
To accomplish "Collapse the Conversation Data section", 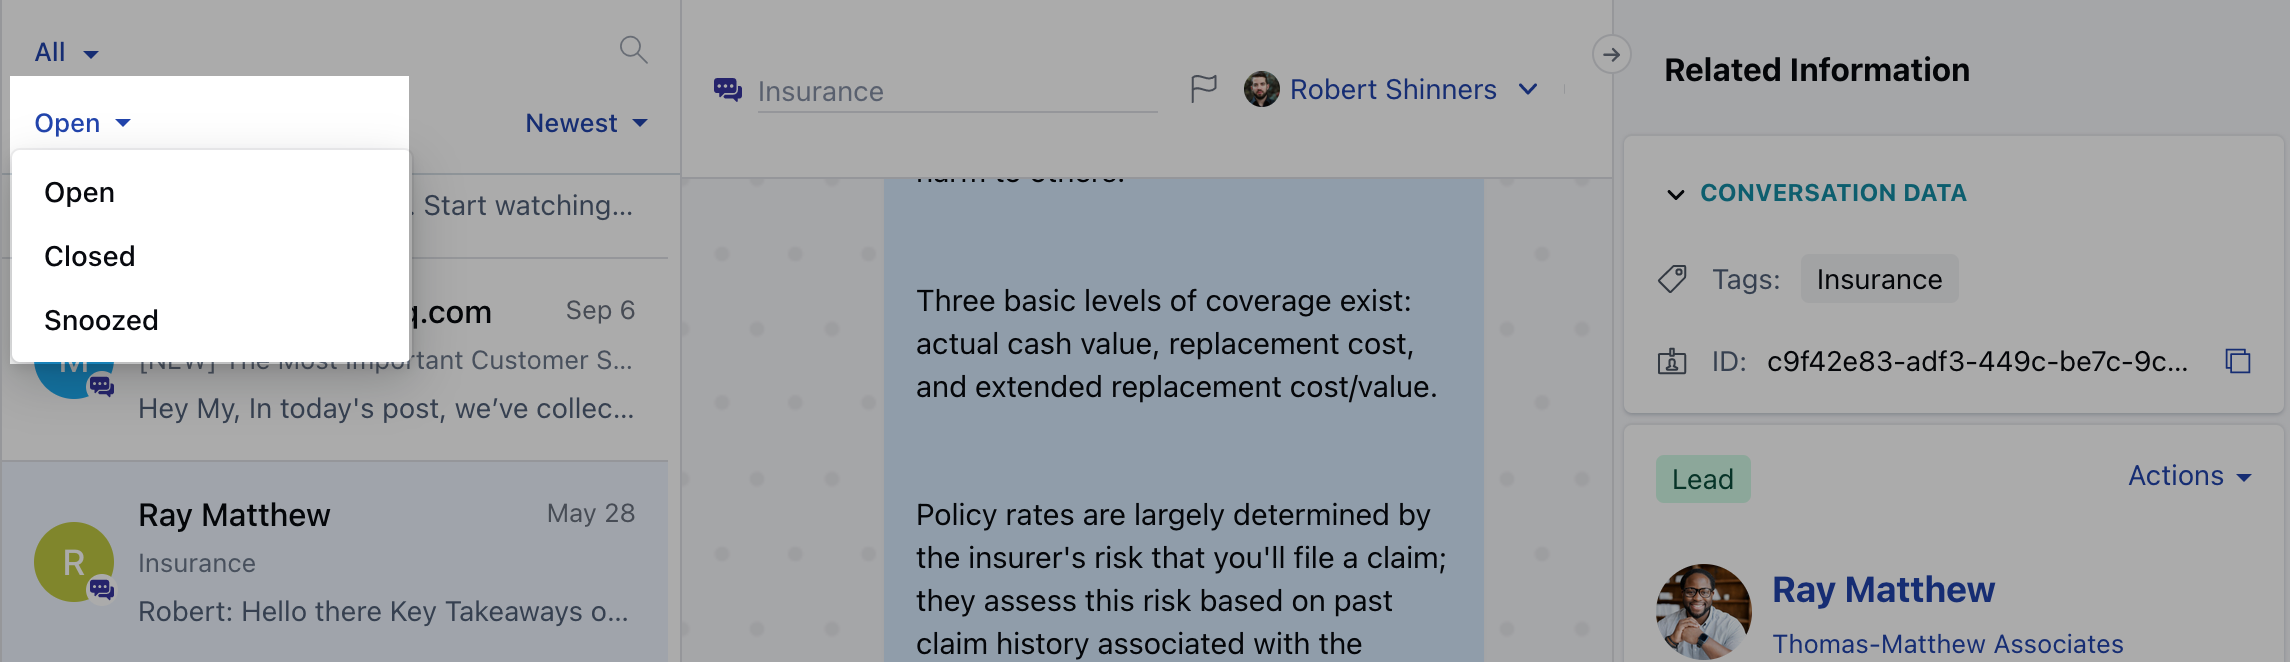I will point(1676,193).
